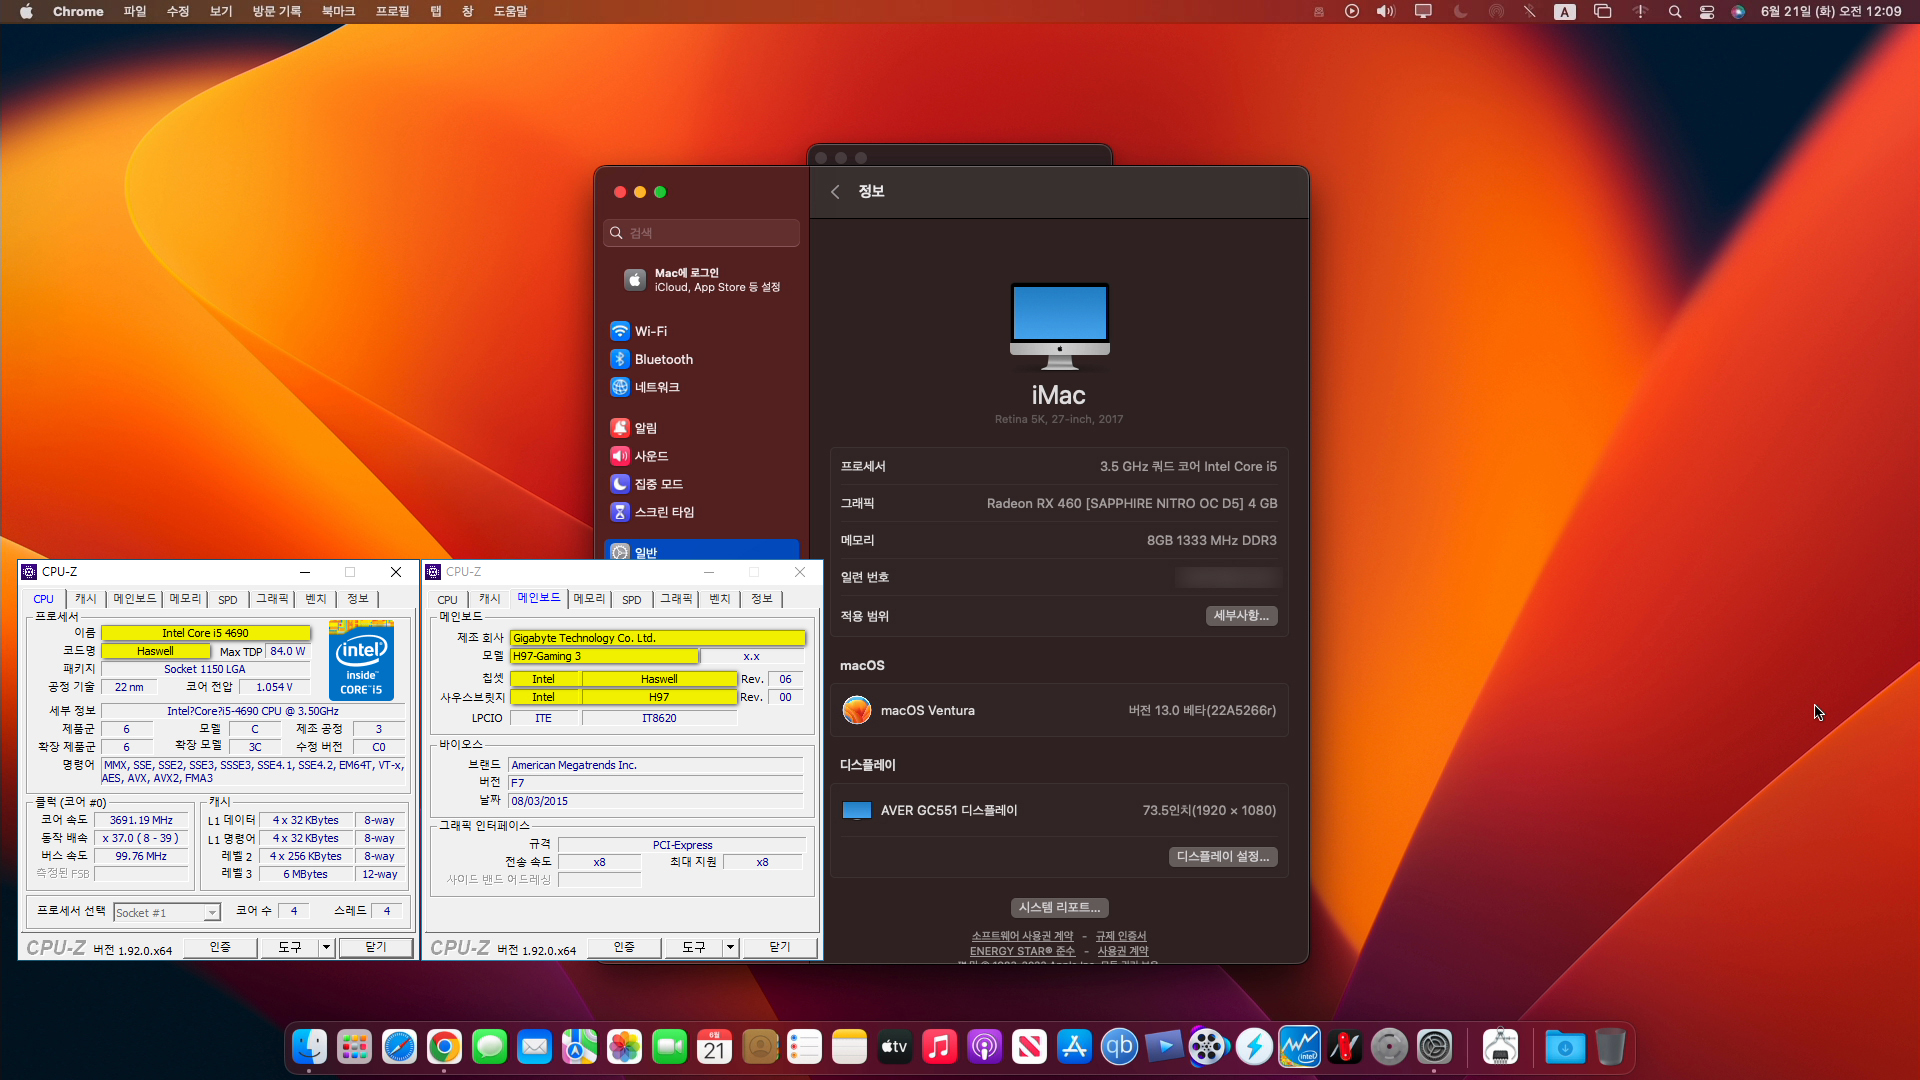Open Downloads folder in dock

click(1565, 1047)
